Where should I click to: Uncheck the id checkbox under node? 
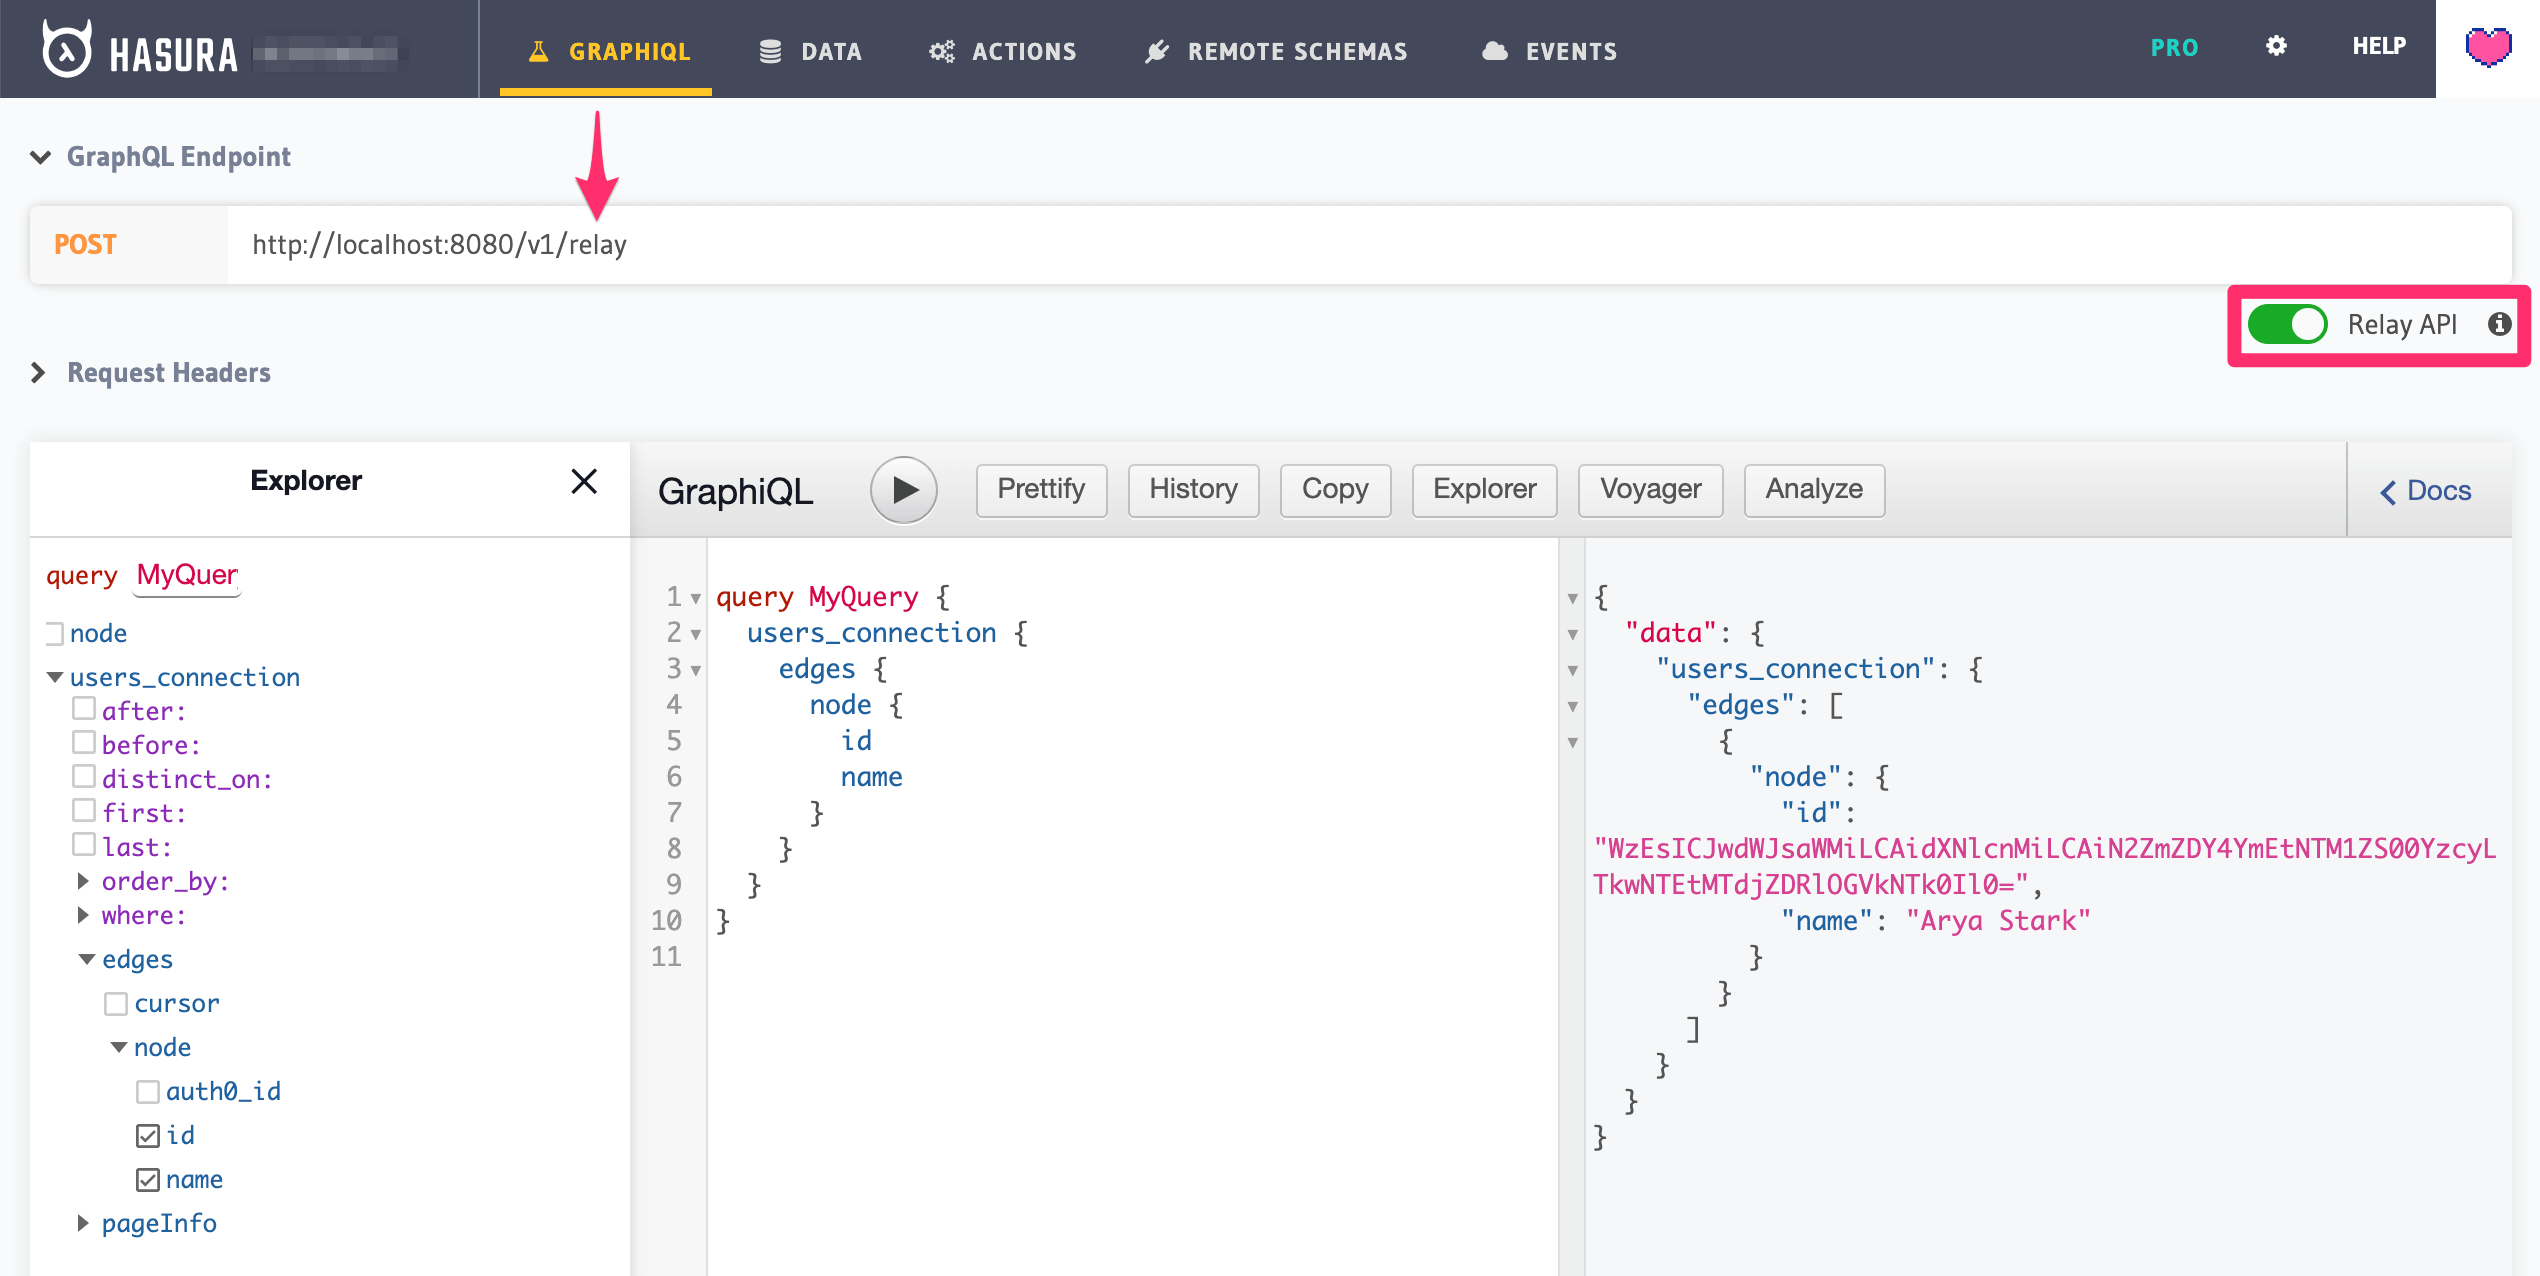[x=148, y=1135]
